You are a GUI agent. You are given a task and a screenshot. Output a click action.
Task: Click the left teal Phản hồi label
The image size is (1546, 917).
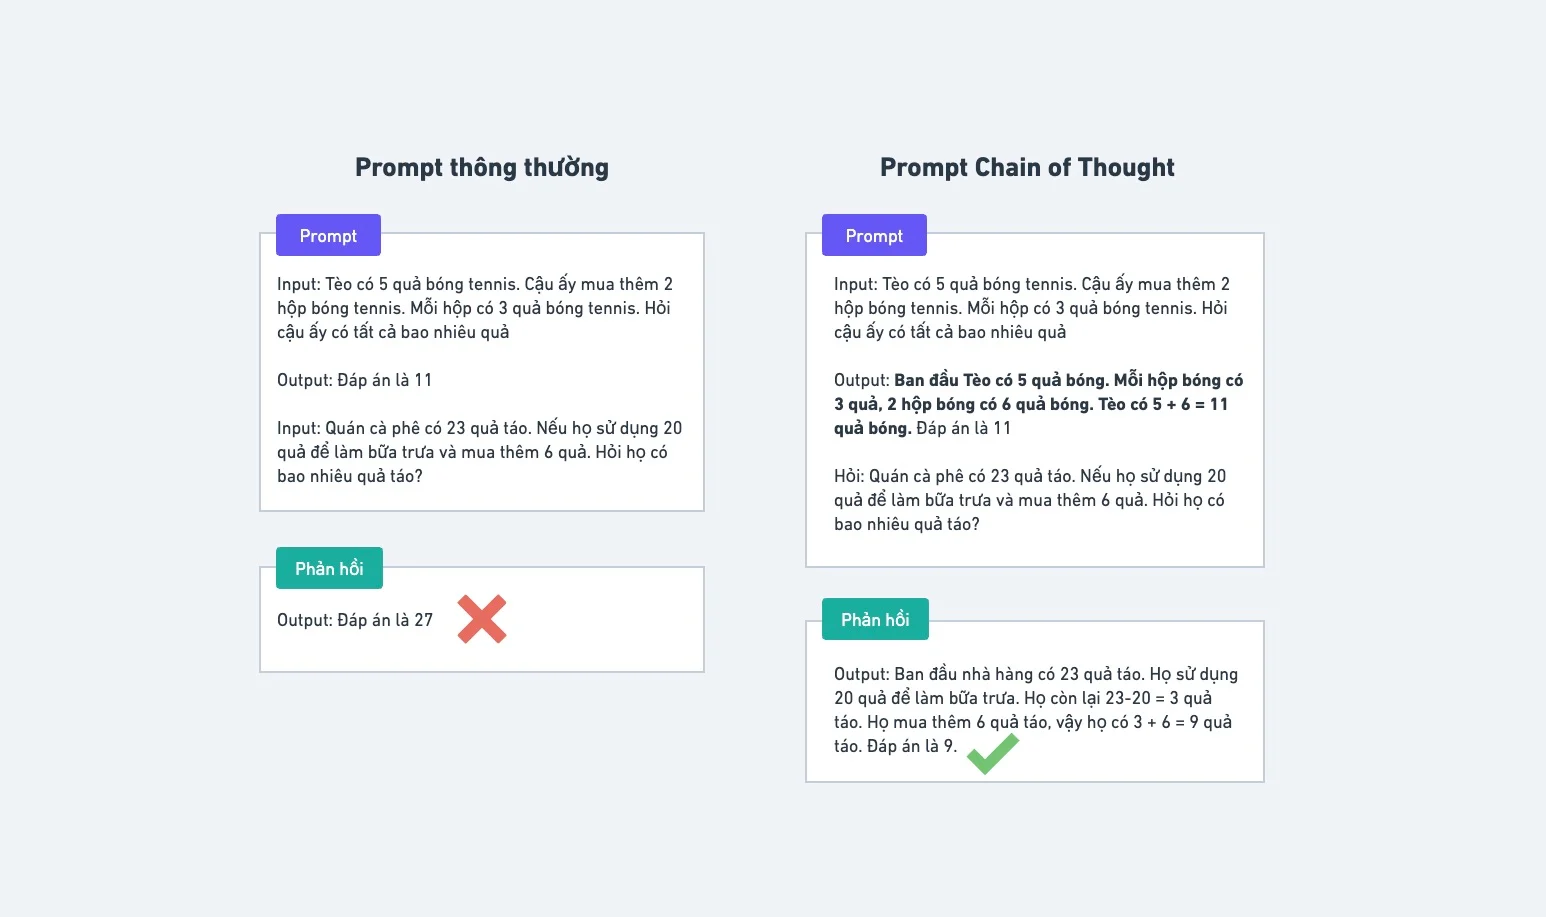point(329,568)
